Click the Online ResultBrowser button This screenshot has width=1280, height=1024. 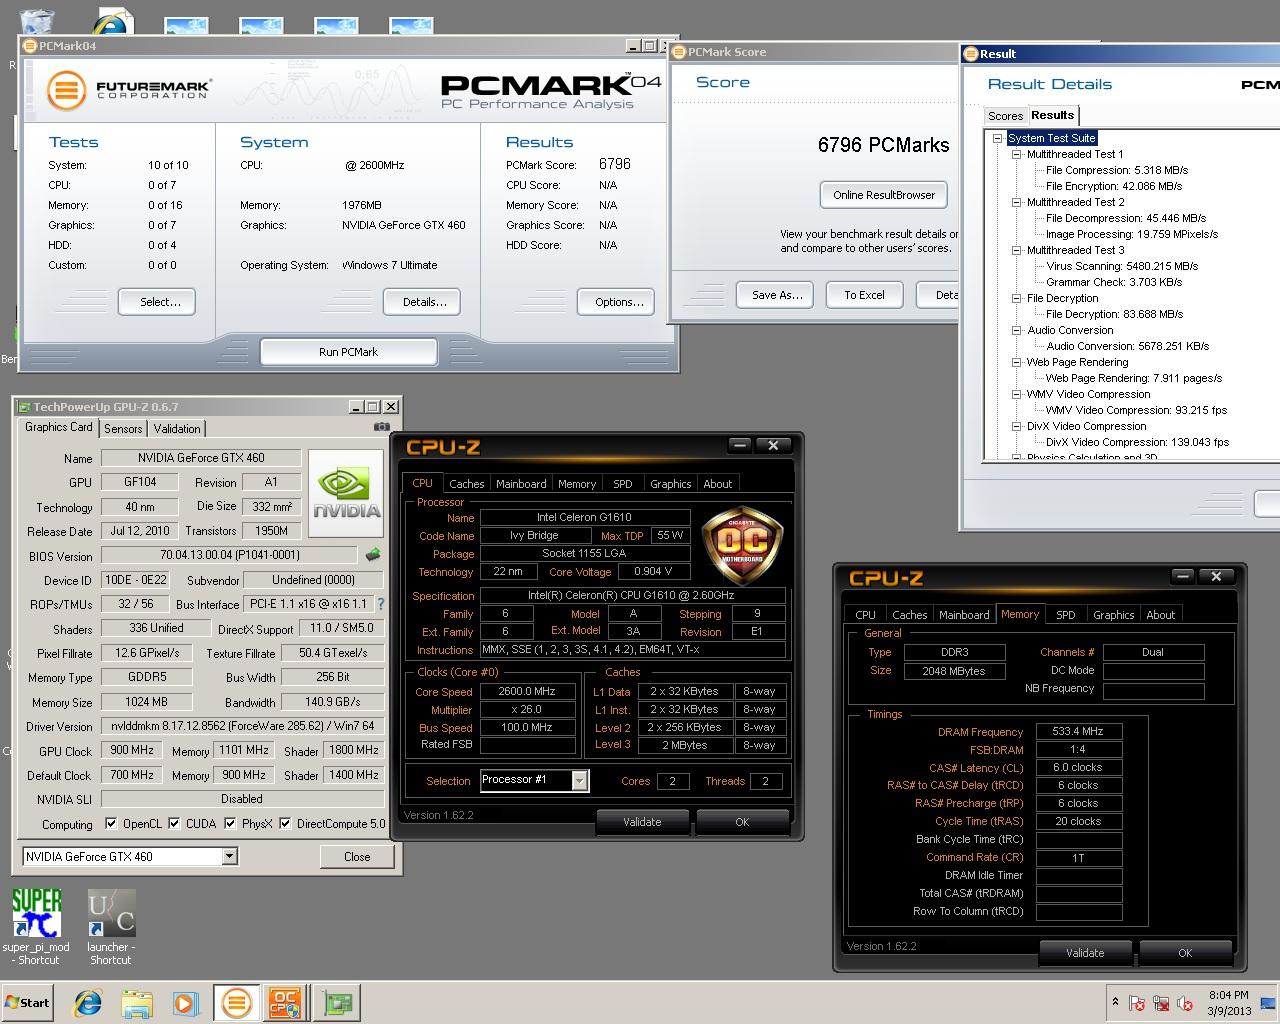884,195
